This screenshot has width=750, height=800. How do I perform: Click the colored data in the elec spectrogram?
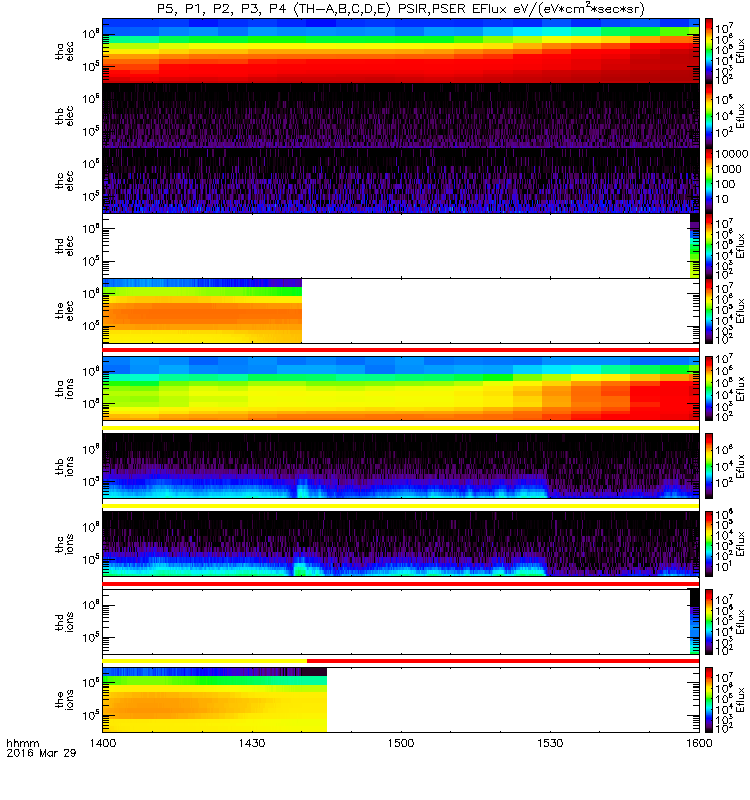(202, 310)
